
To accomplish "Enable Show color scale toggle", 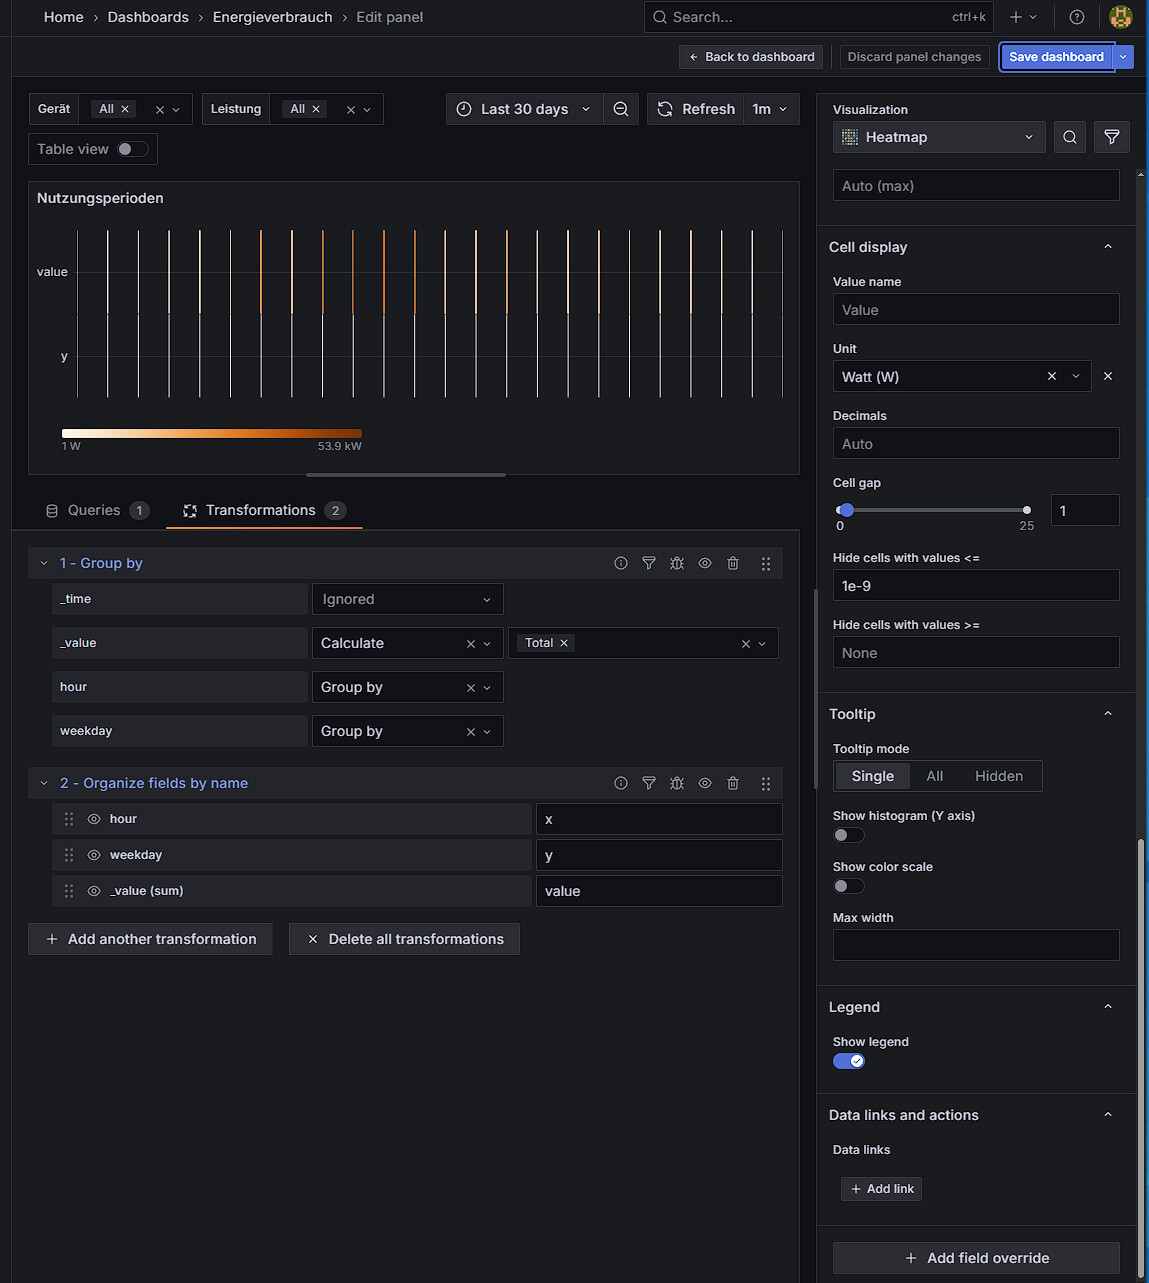I will click(849, 886).
